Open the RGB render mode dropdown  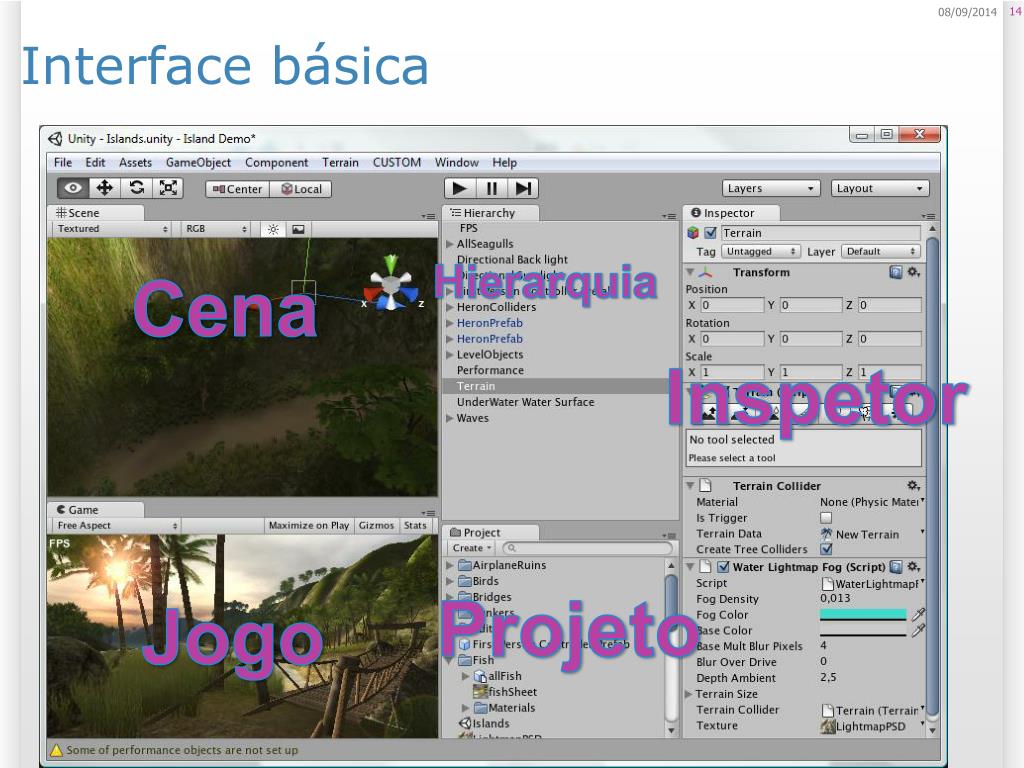[216, 229]
